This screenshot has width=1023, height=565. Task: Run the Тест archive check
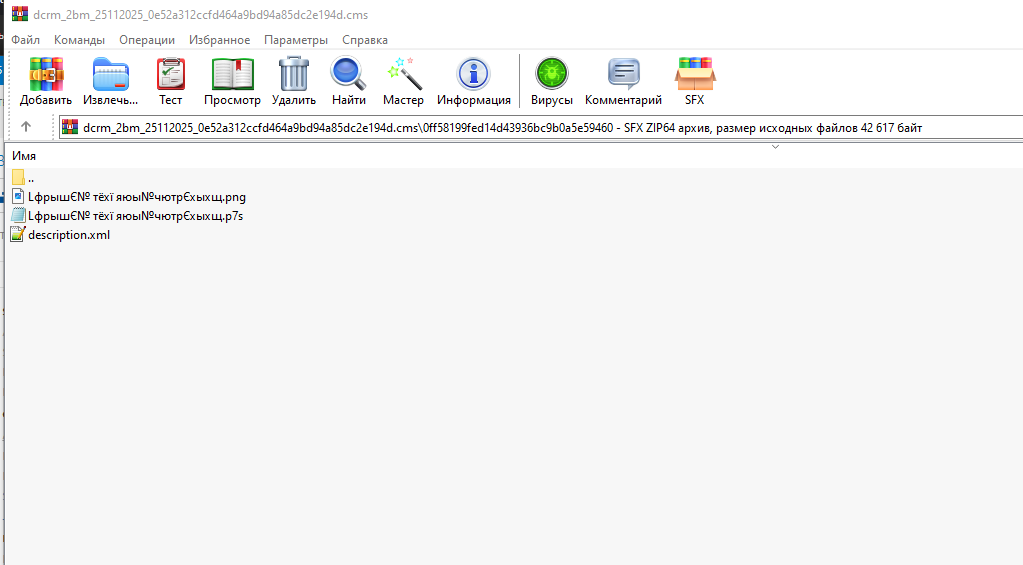click(170, 81)
